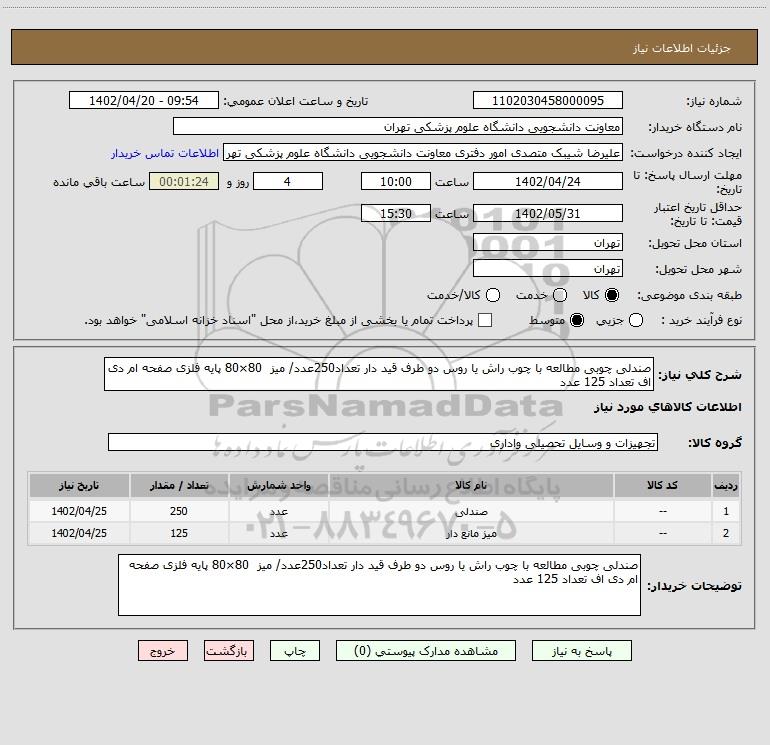Viewport: 770px width, 745px height.
Task: Select the کالا radio button
Action: [612, 295]
